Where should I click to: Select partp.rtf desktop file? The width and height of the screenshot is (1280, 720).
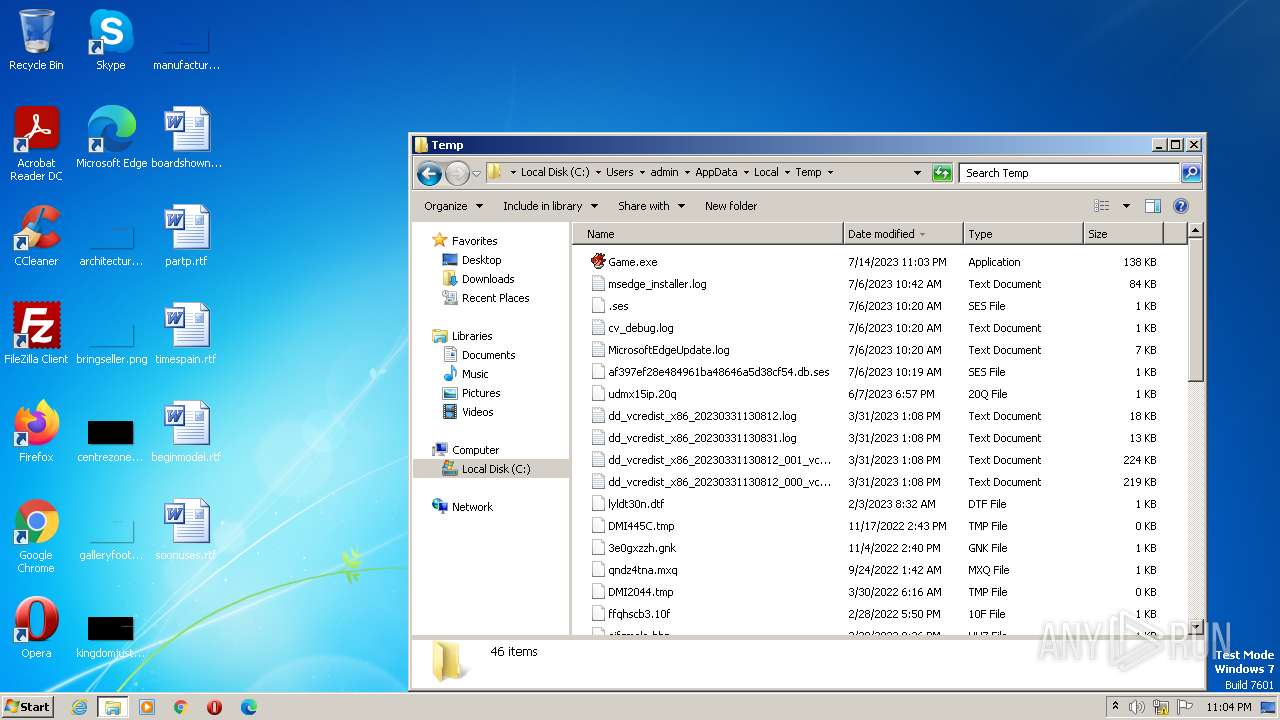pyautogui.click(x=187, y=236)
